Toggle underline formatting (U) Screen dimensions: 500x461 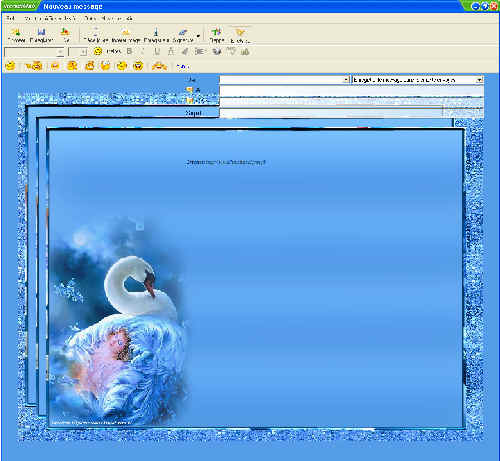(157, 51)
